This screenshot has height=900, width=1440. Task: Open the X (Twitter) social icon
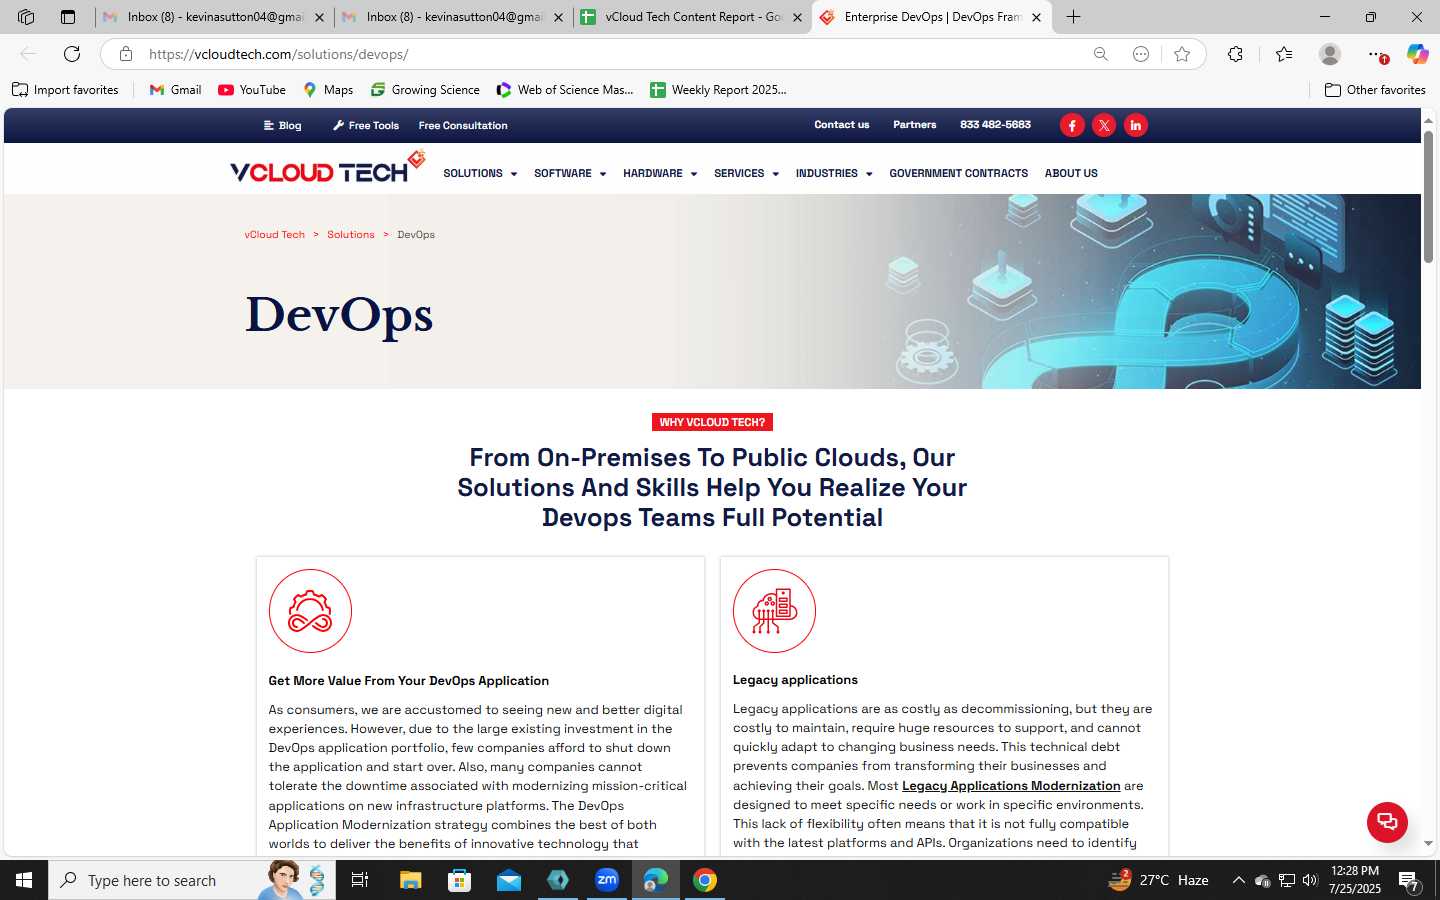coord(1104,125)
